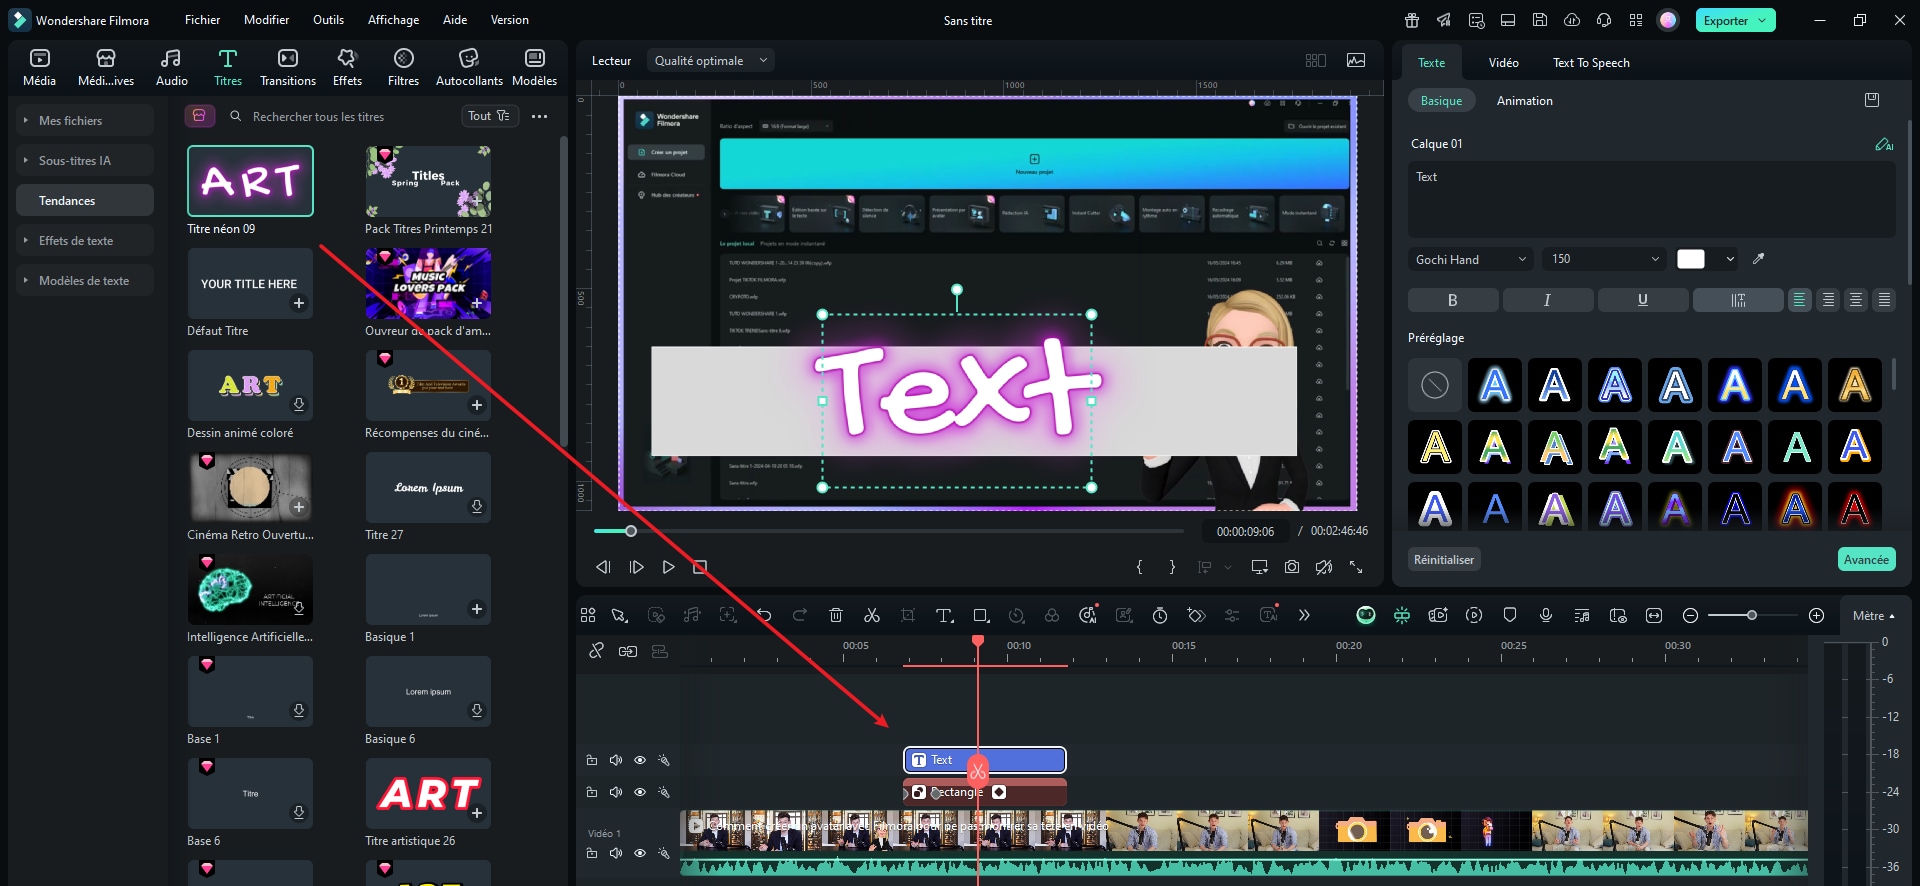Expand the Sous-titres IA category
The image size is (1920, 886).
click(x=85, y=160)
